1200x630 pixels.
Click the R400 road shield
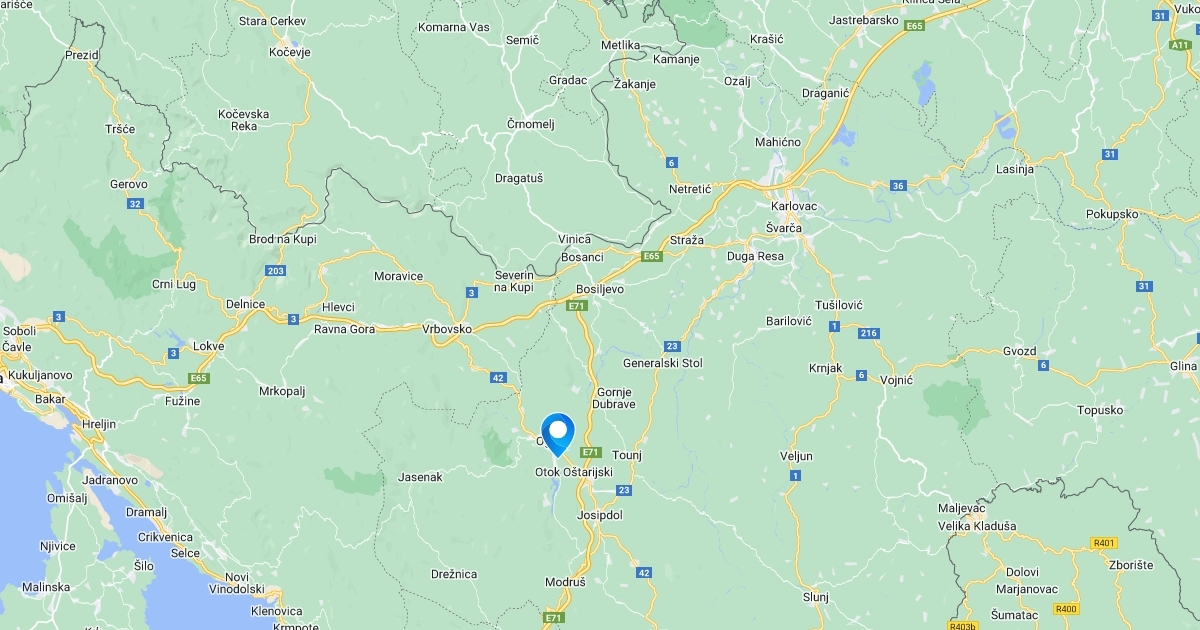point(1067,609)
